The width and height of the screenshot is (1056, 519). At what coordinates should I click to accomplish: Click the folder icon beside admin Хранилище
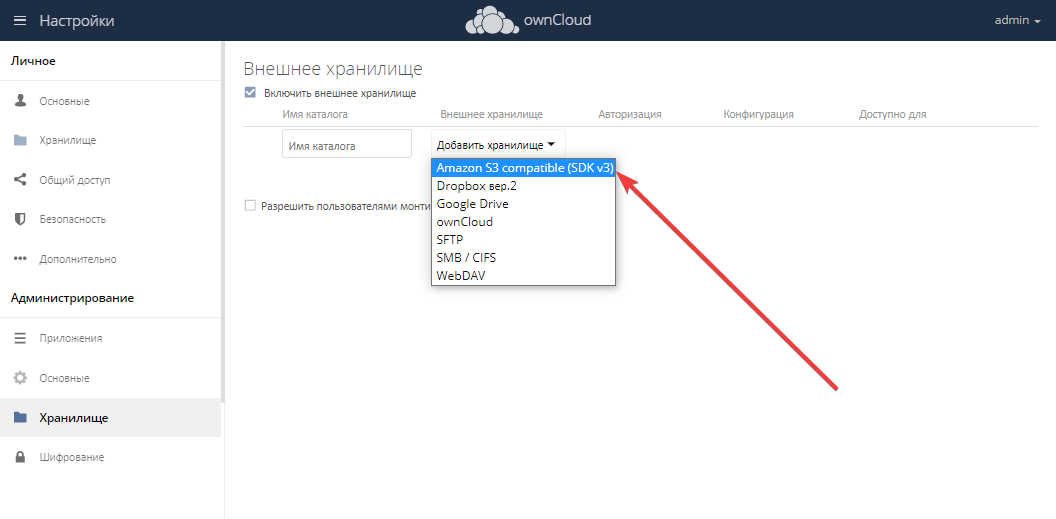20,418
